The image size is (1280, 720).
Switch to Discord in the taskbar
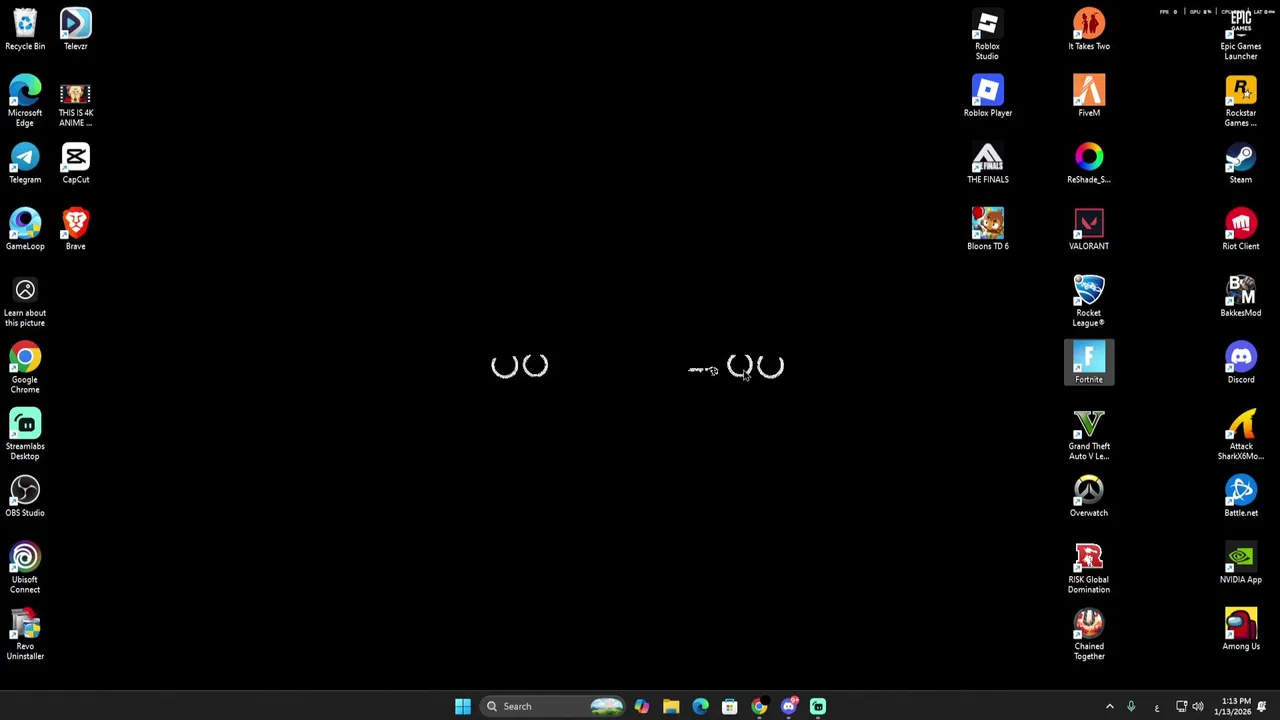[788, 706]
